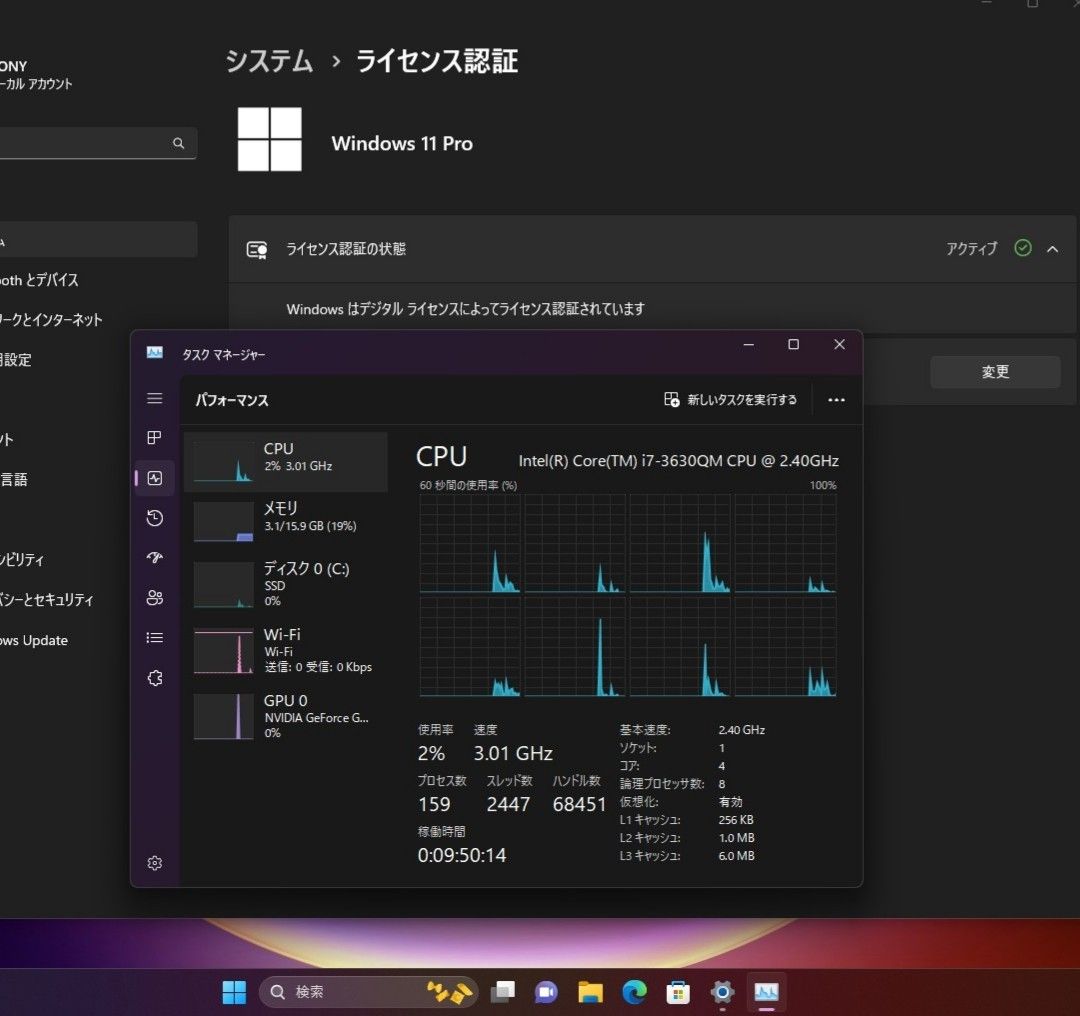Click the アクティブ status text

971,249
